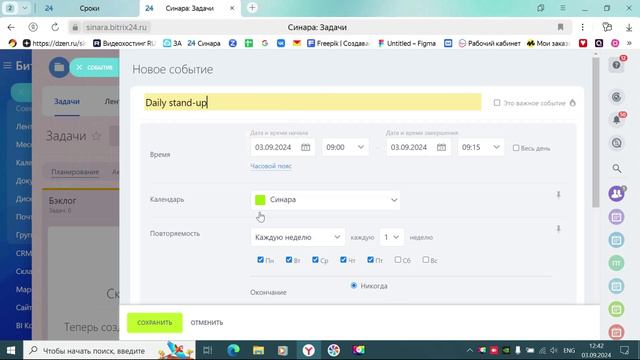
Task: Close the slider with СОБЫТИЕ tag
Action: (x=79, y=67)
